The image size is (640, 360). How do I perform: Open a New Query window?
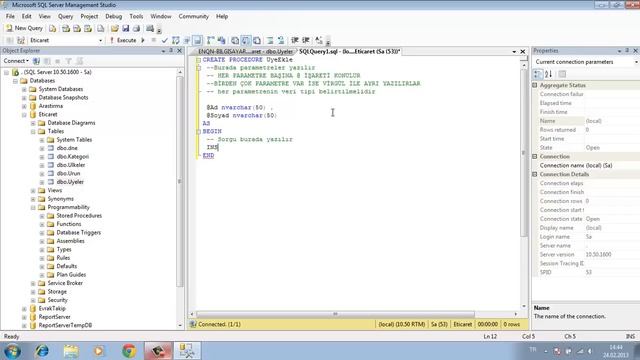pyautogui.click(x=24, y=28)
